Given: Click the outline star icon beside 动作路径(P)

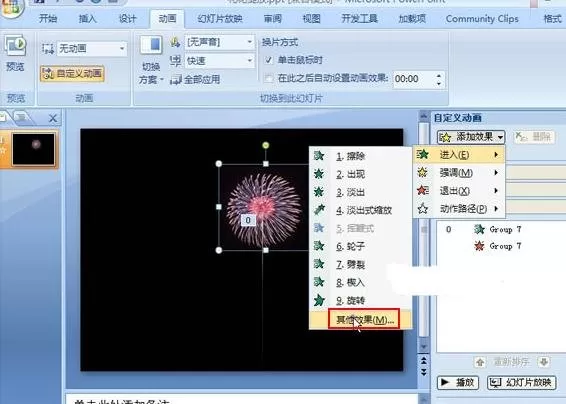Looking at the screenshot, I should pos(422,208).
